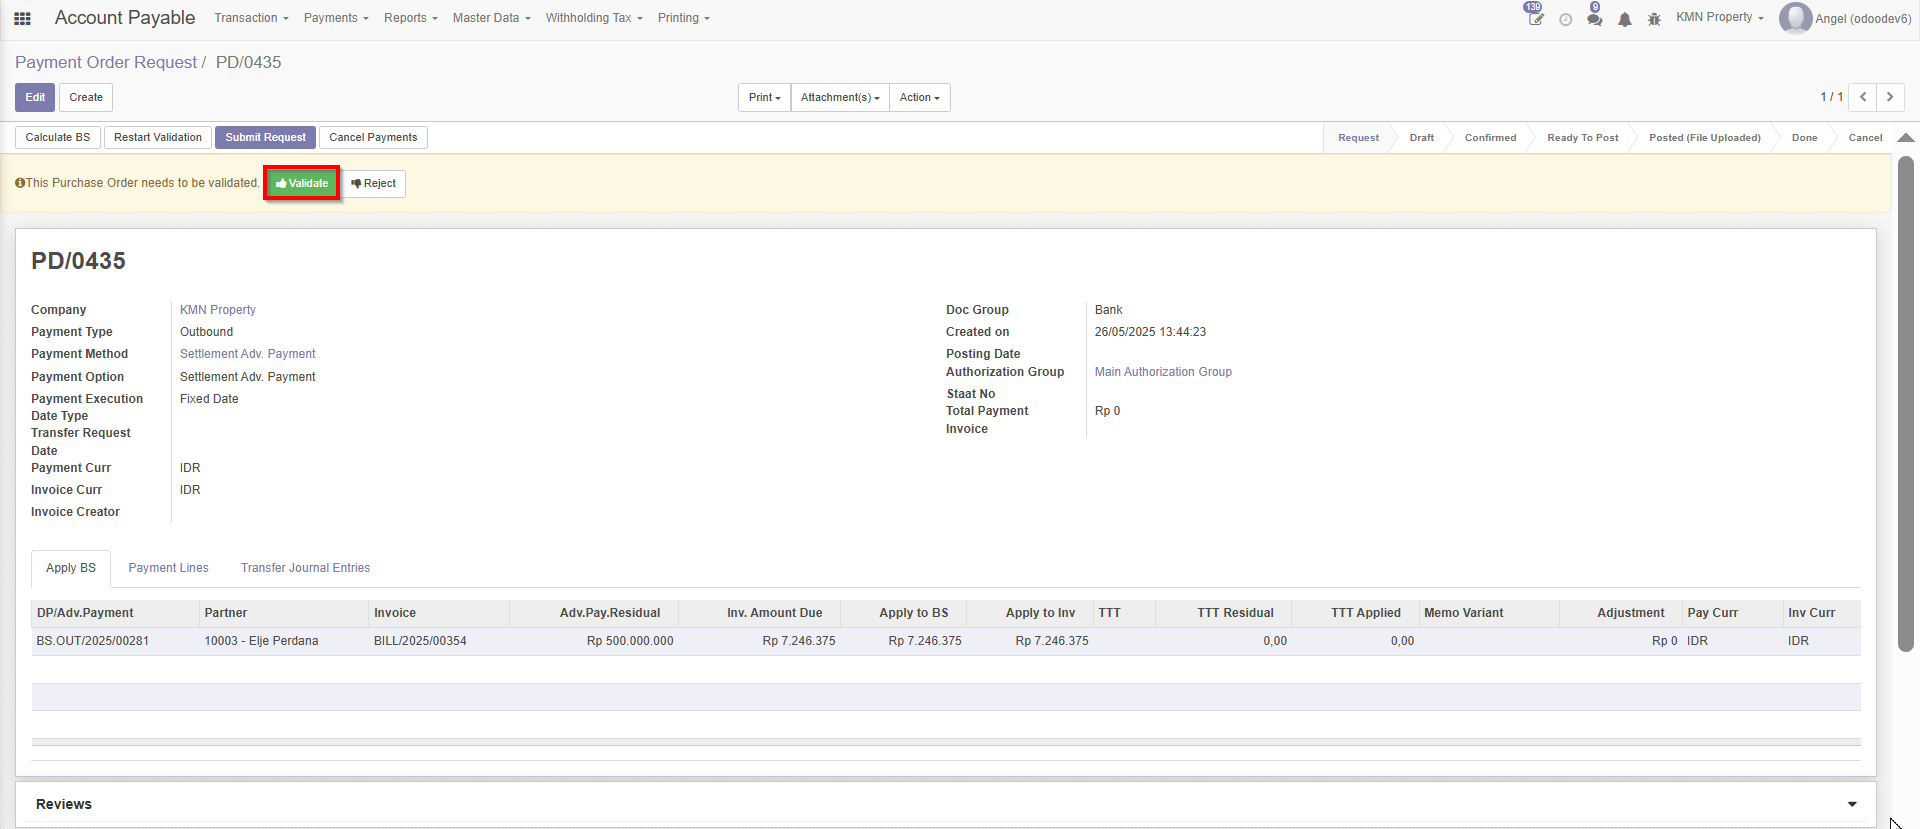Image resolution: width=1920 pixels, height=829 pixels.
Task: Click the Calculate BS button
Action: tap(58, 137)
